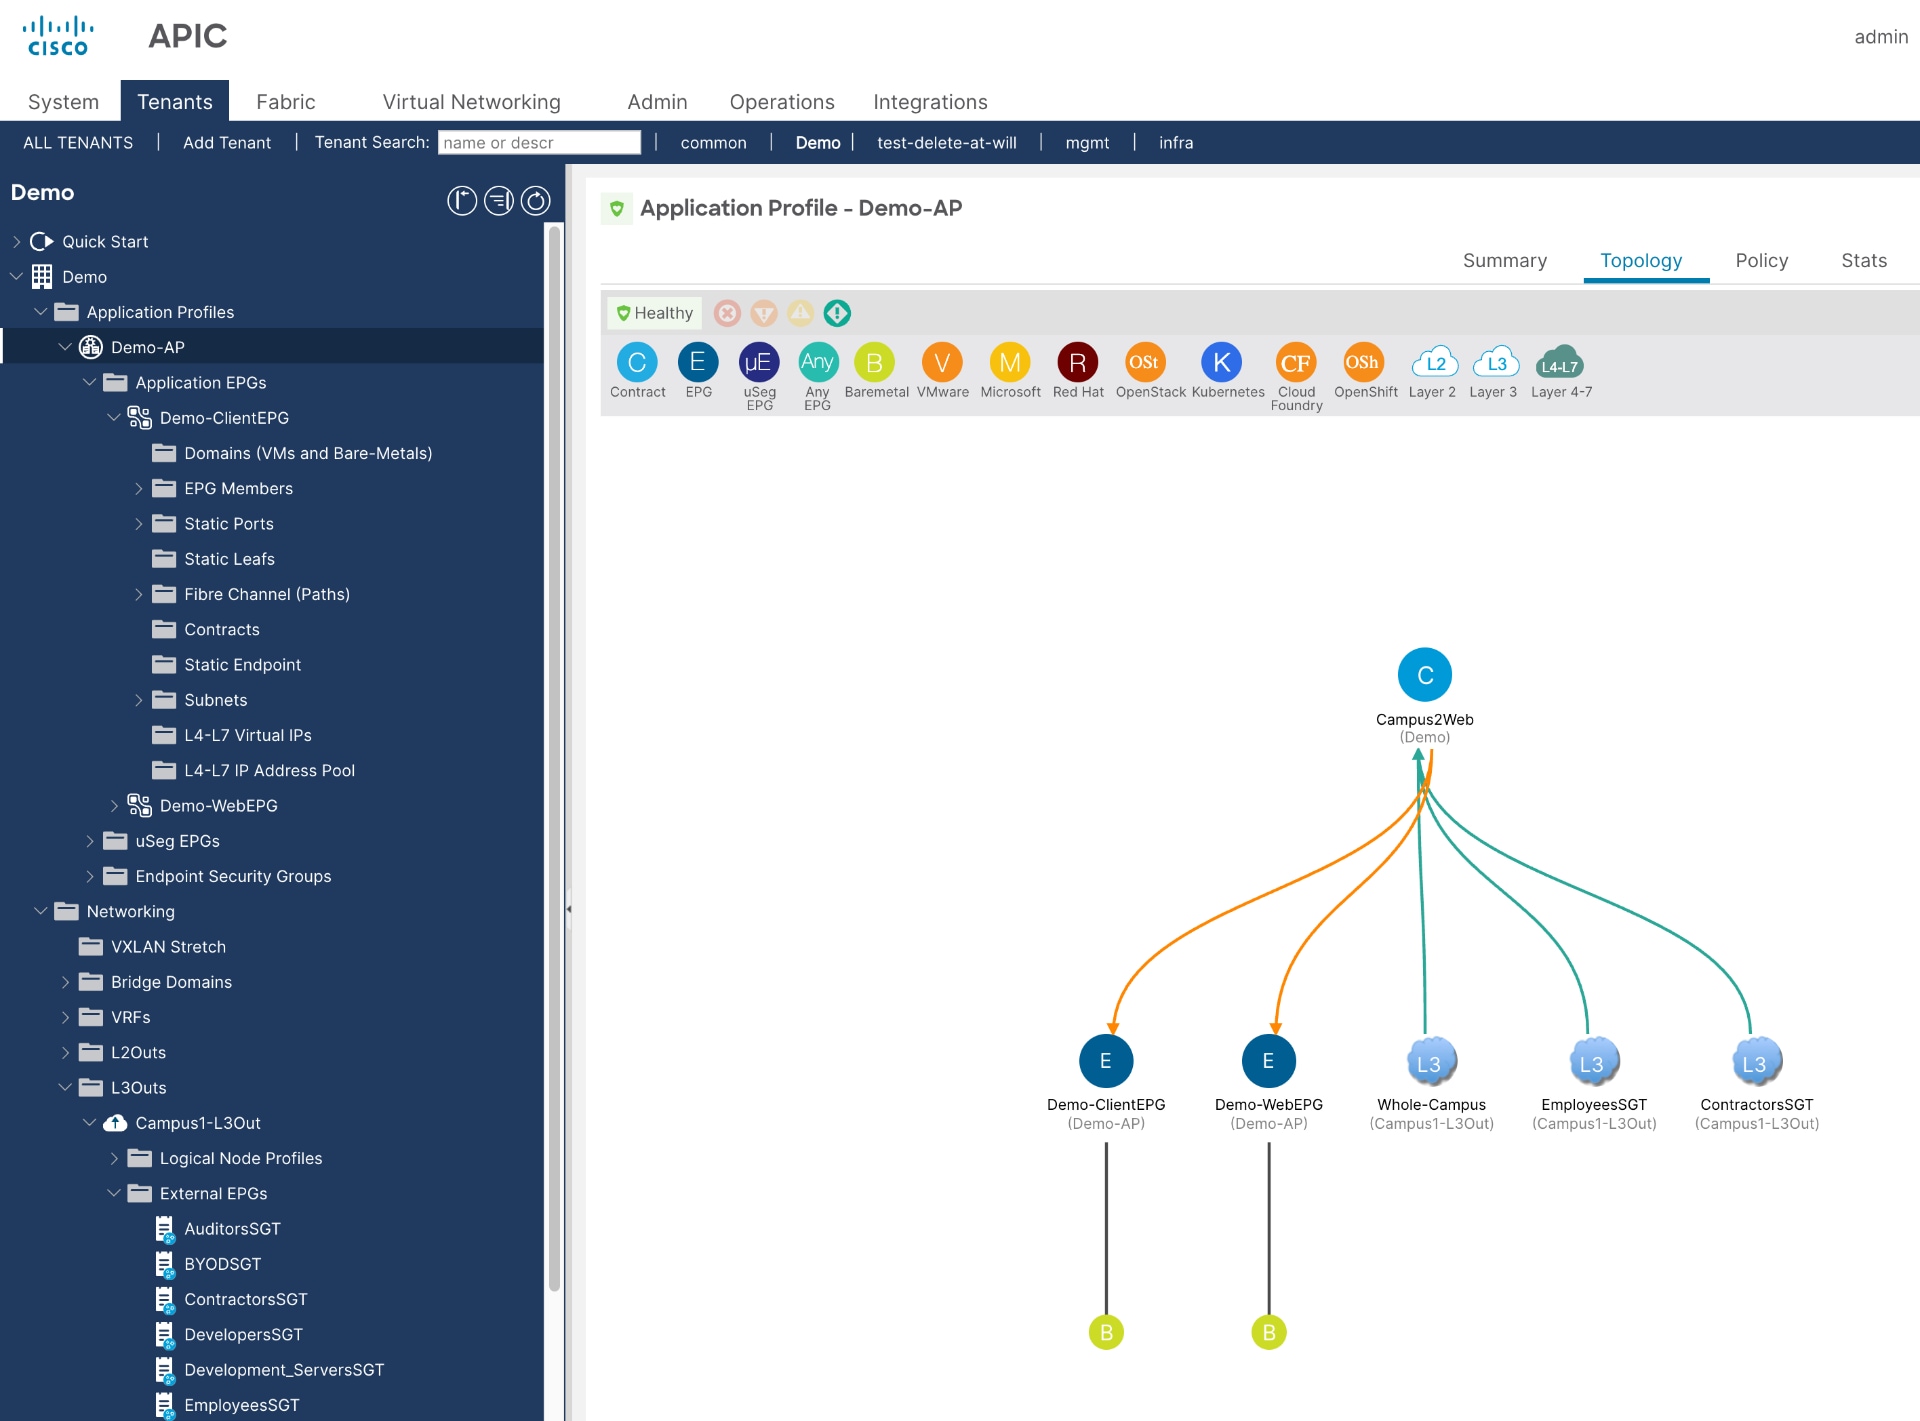This screenshot has height=1421, width=1920.
Task: Click the Kubernetes legend icon
Action: click(x=1221, y=363)
